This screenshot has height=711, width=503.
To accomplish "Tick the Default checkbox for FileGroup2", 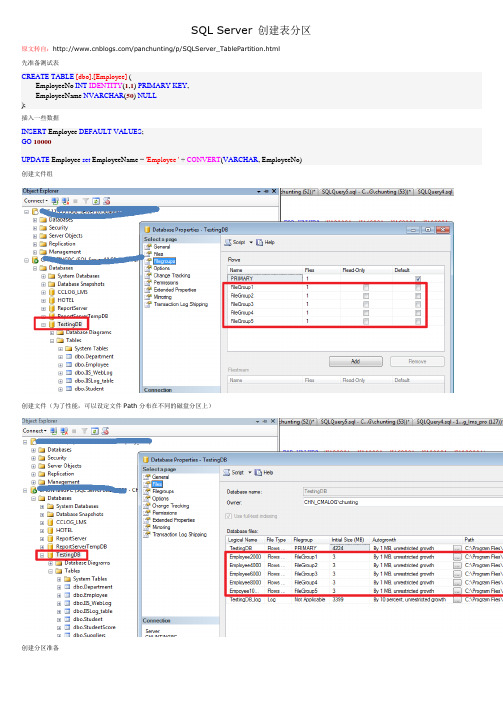I will click(x=418, y=296).
